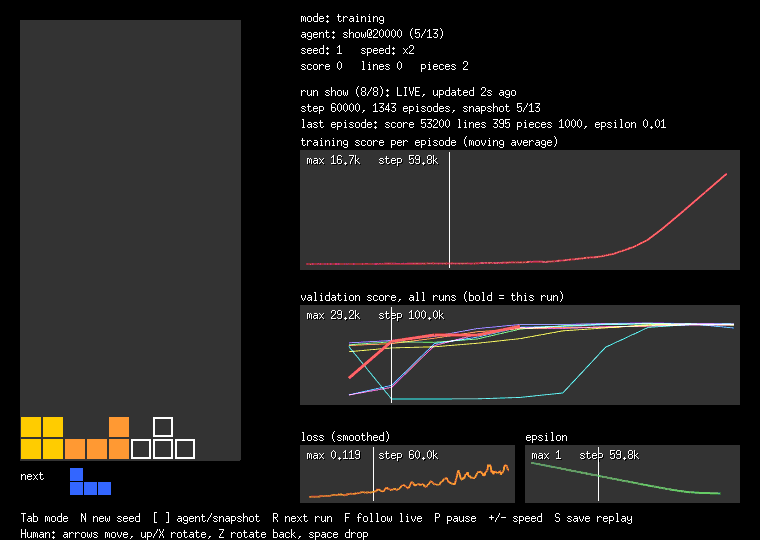760x540 pixels.
Task: Click the '[ ] agent/snapshot' hint
Action: point(206,518)
